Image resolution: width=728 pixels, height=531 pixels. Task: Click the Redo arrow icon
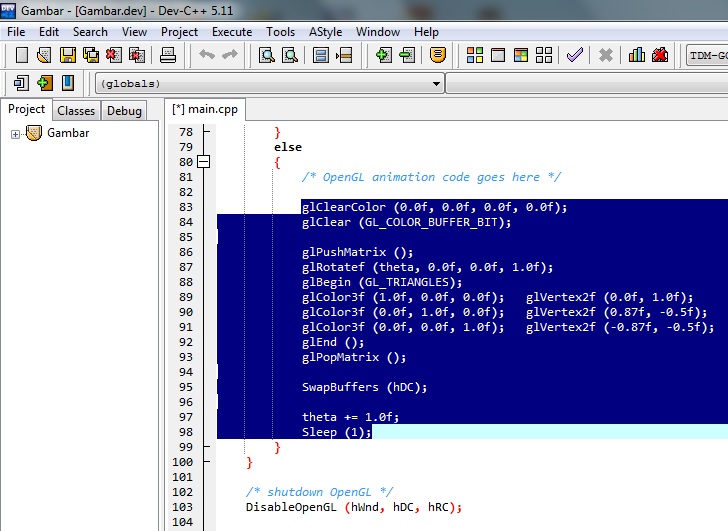(x=230, y=55)
